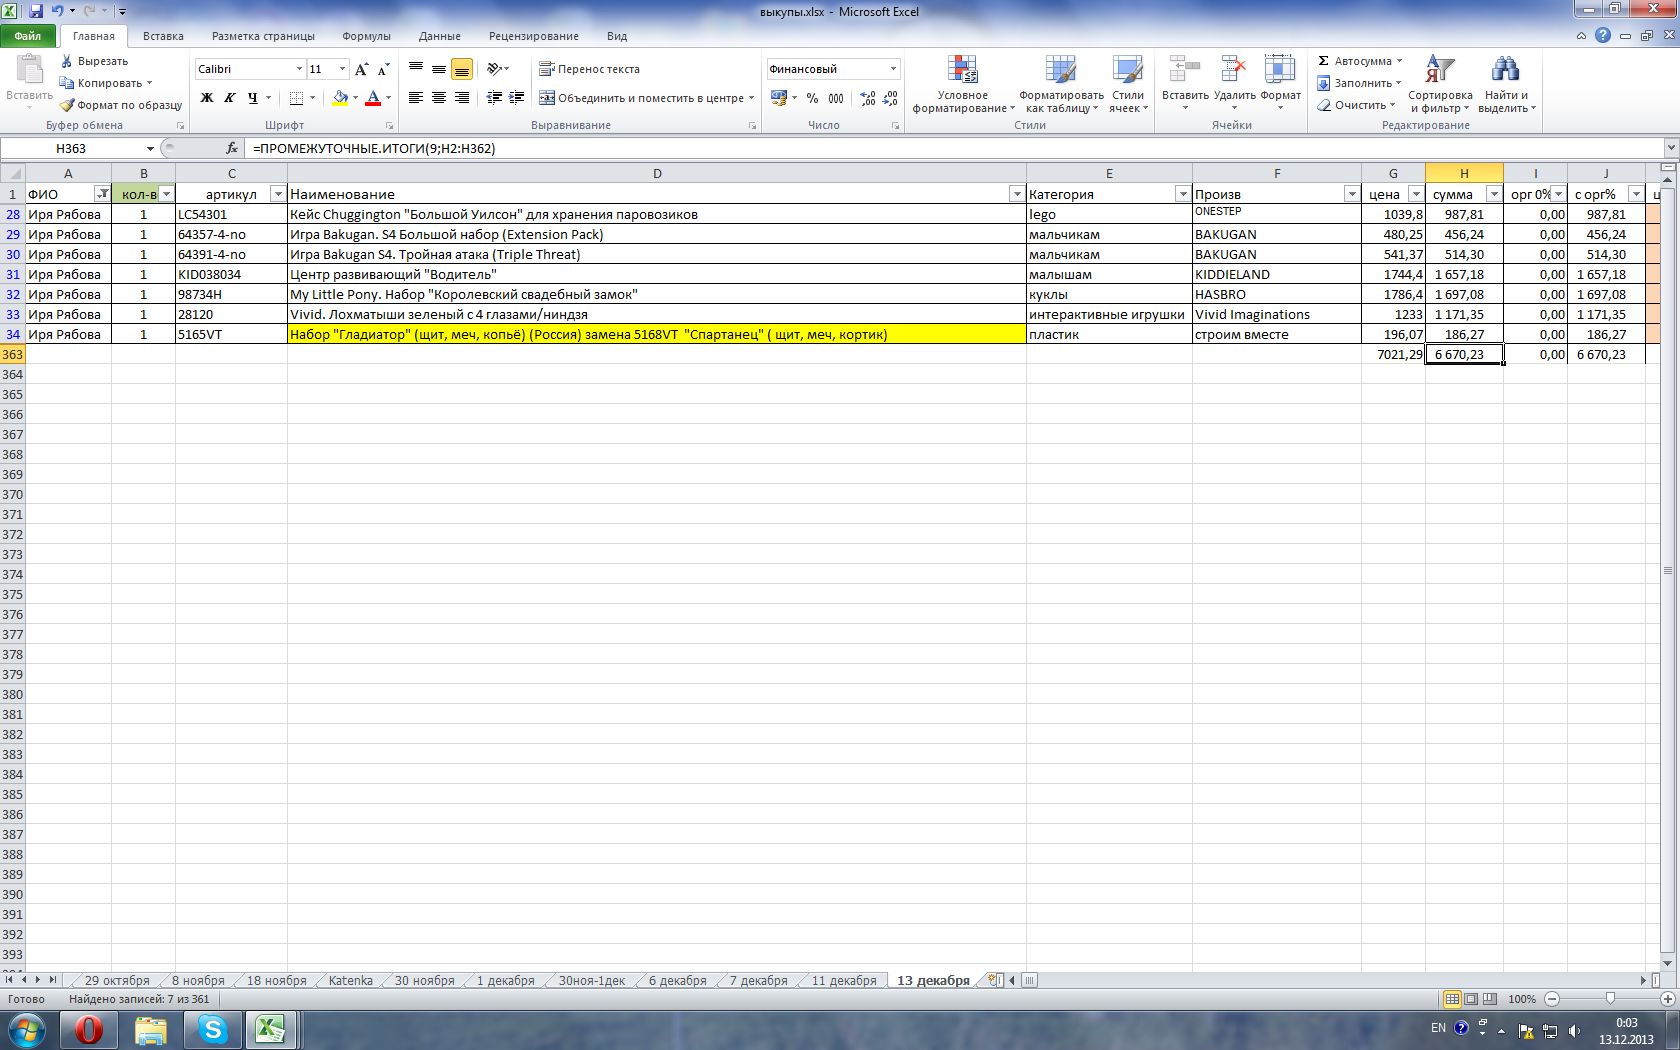This screenshot has width=1680, height=1050.
Task: Open Skype from the taskbar
Action: point(212,1029)
